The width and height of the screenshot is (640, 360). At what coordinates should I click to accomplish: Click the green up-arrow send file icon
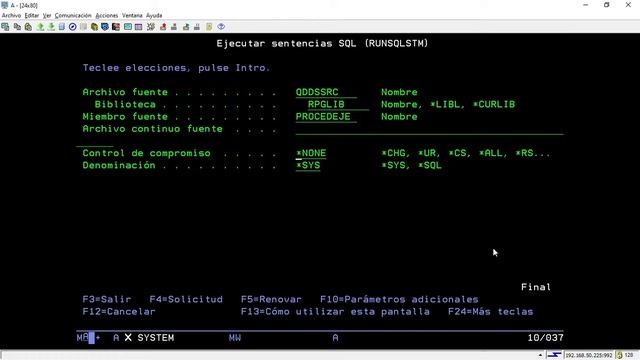click(40, 27)
